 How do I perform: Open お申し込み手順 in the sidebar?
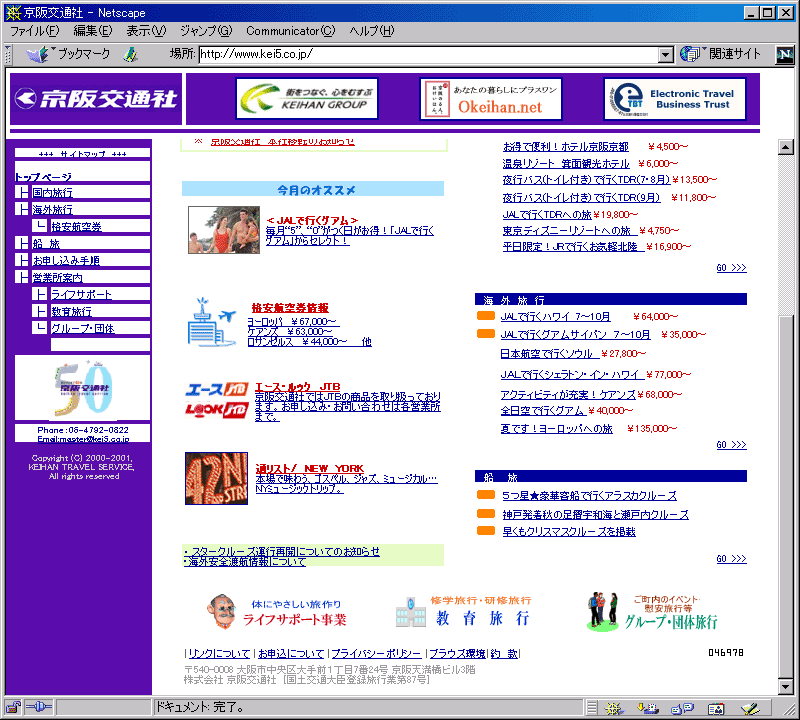point(66,260)
